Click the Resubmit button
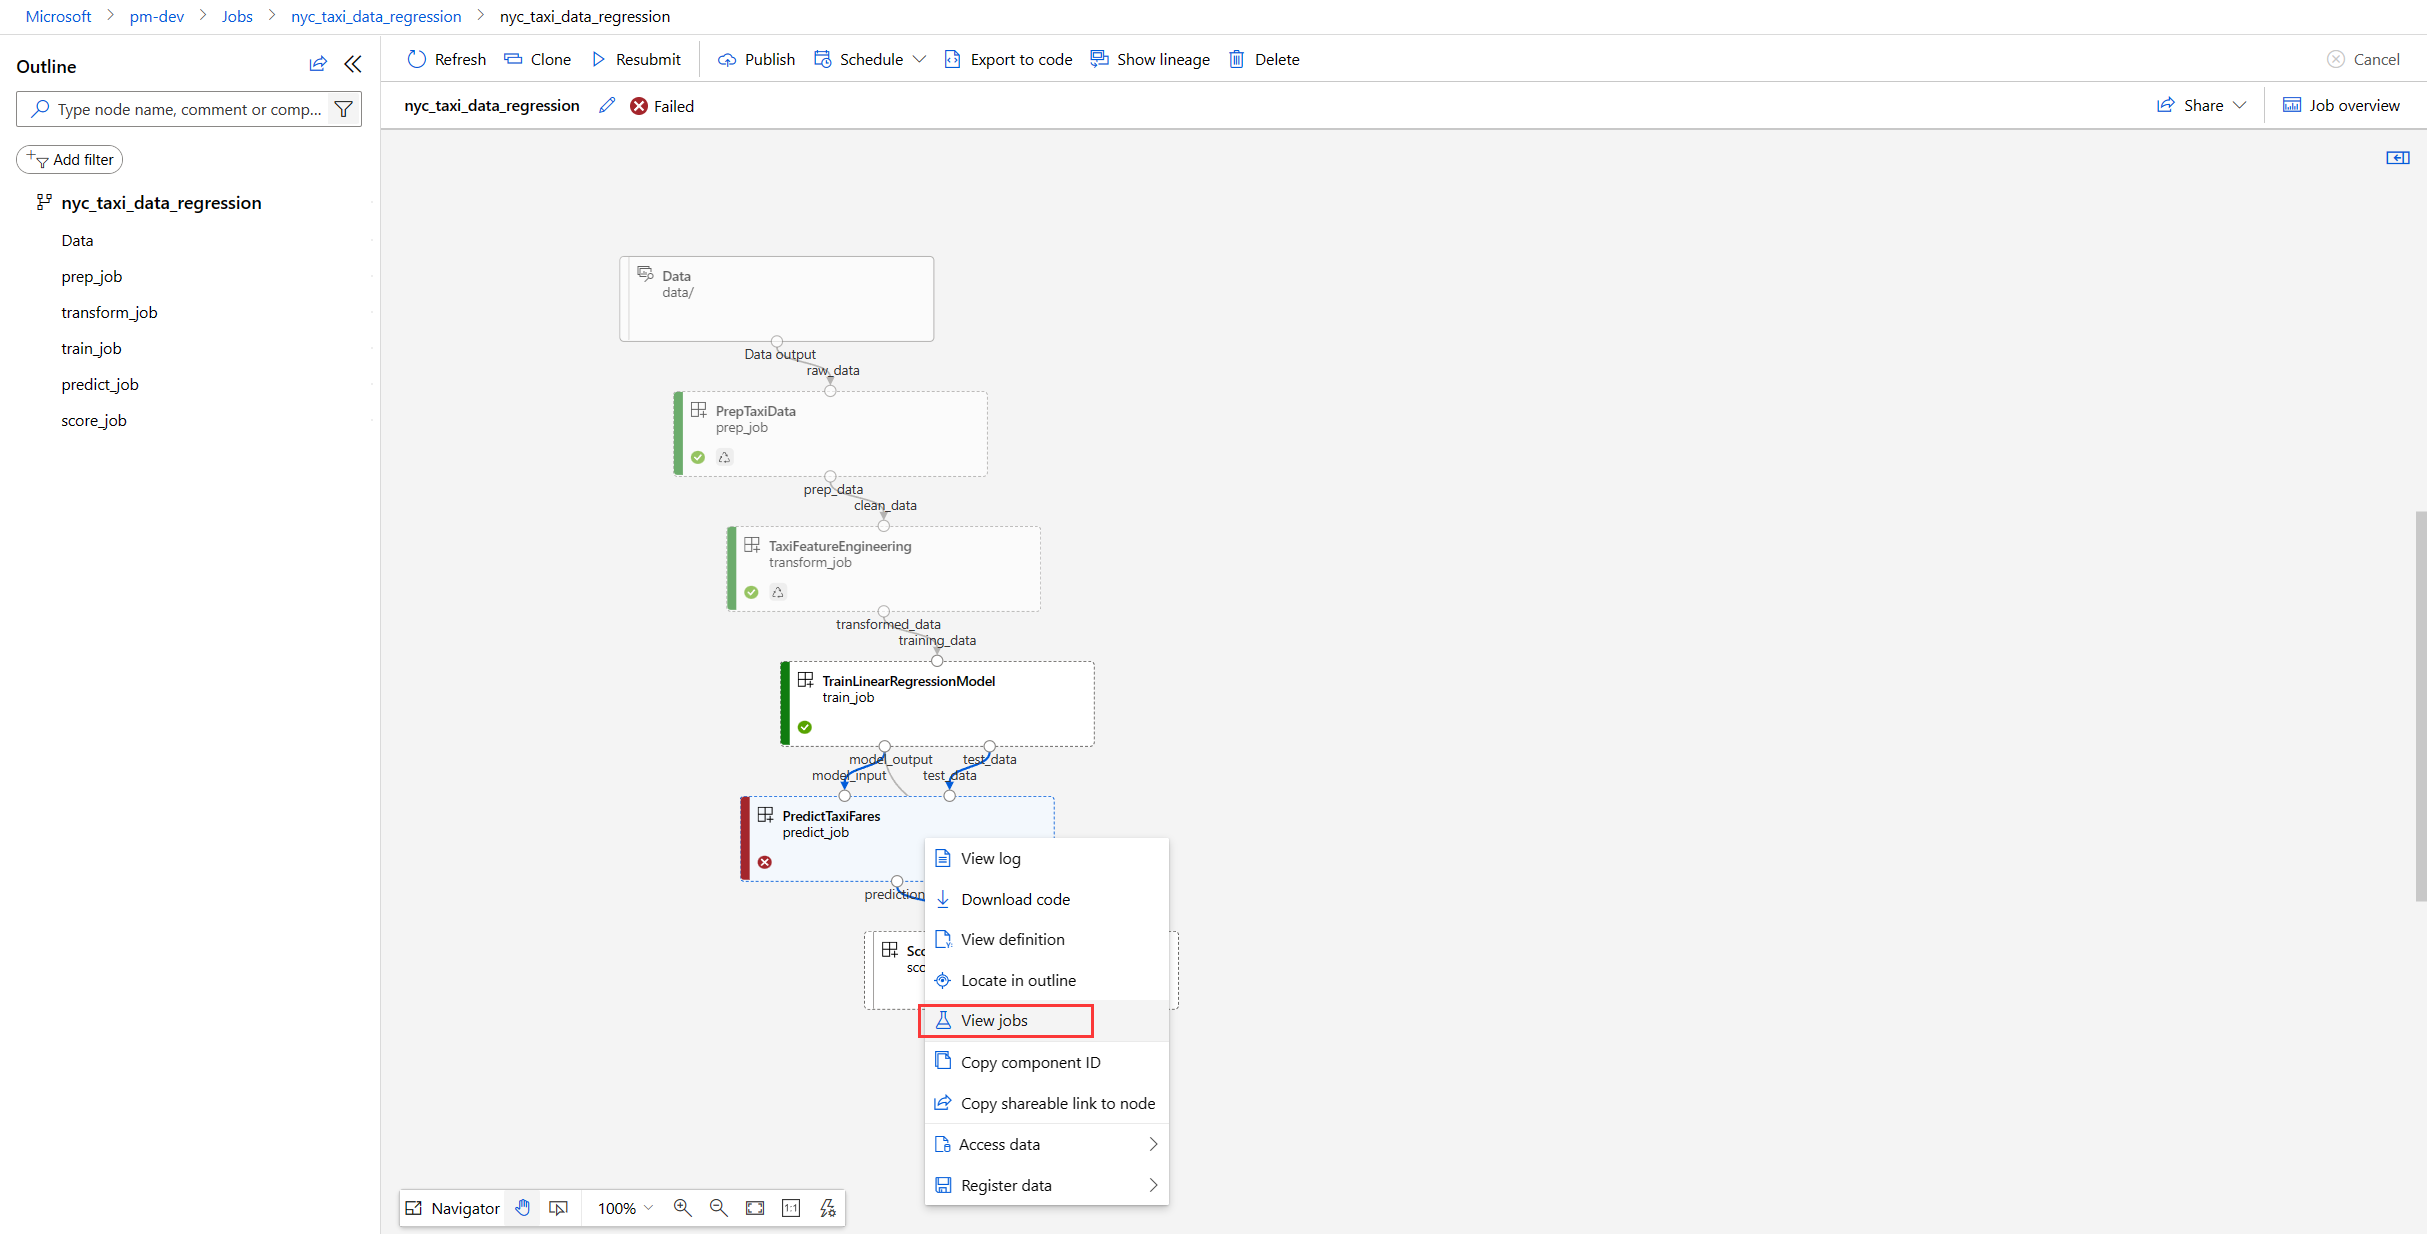Screen dimensions: 2427x1234 [x=637, y=60]
